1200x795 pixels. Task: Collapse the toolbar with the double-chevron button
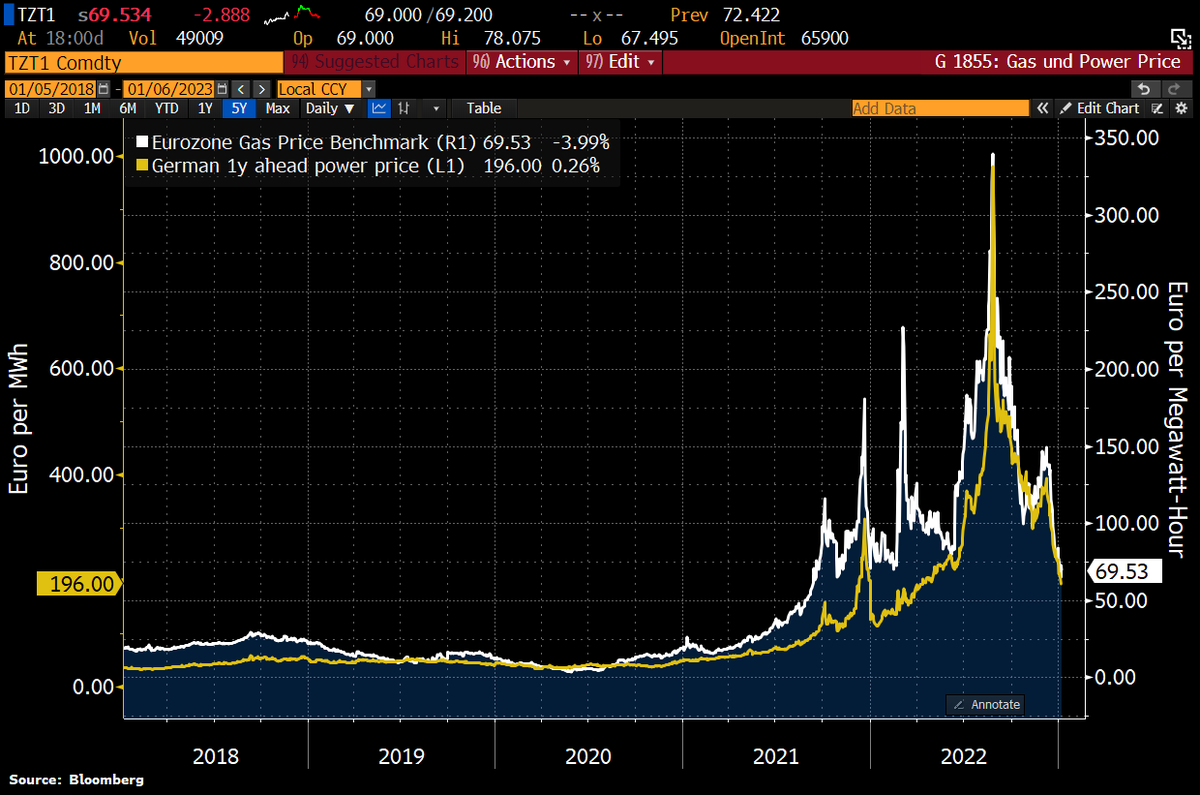(1043, 108)
